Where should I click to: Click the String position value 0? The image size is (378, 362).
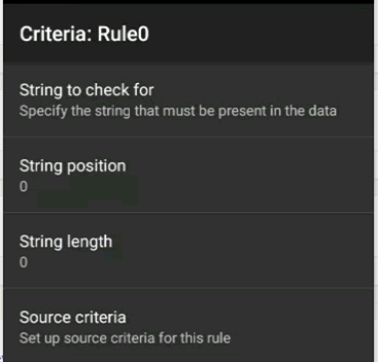pos(23,186)
